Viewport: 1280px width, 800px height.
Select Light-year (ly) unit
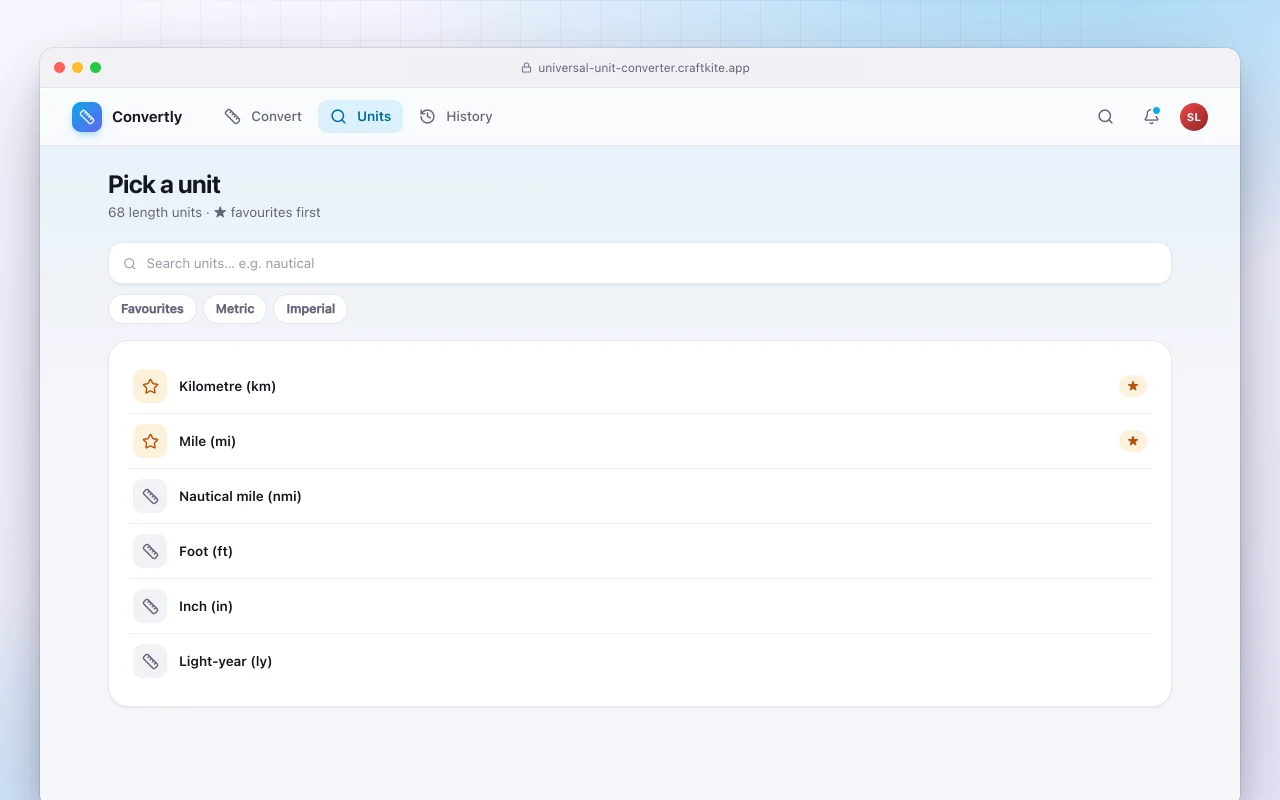[x=640, y=661]
